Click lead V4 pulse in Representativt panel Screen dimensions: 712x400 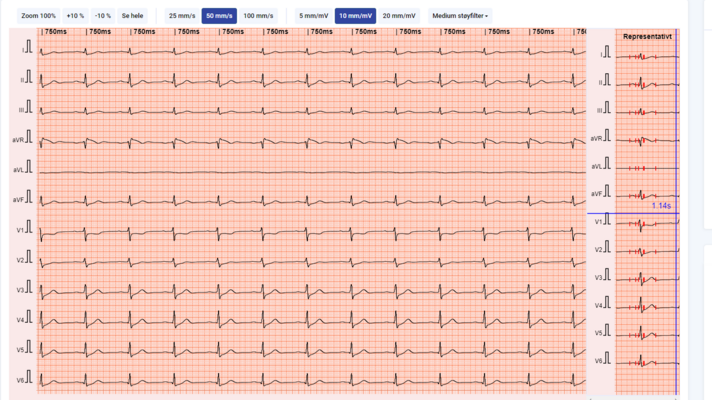point(607,303)
